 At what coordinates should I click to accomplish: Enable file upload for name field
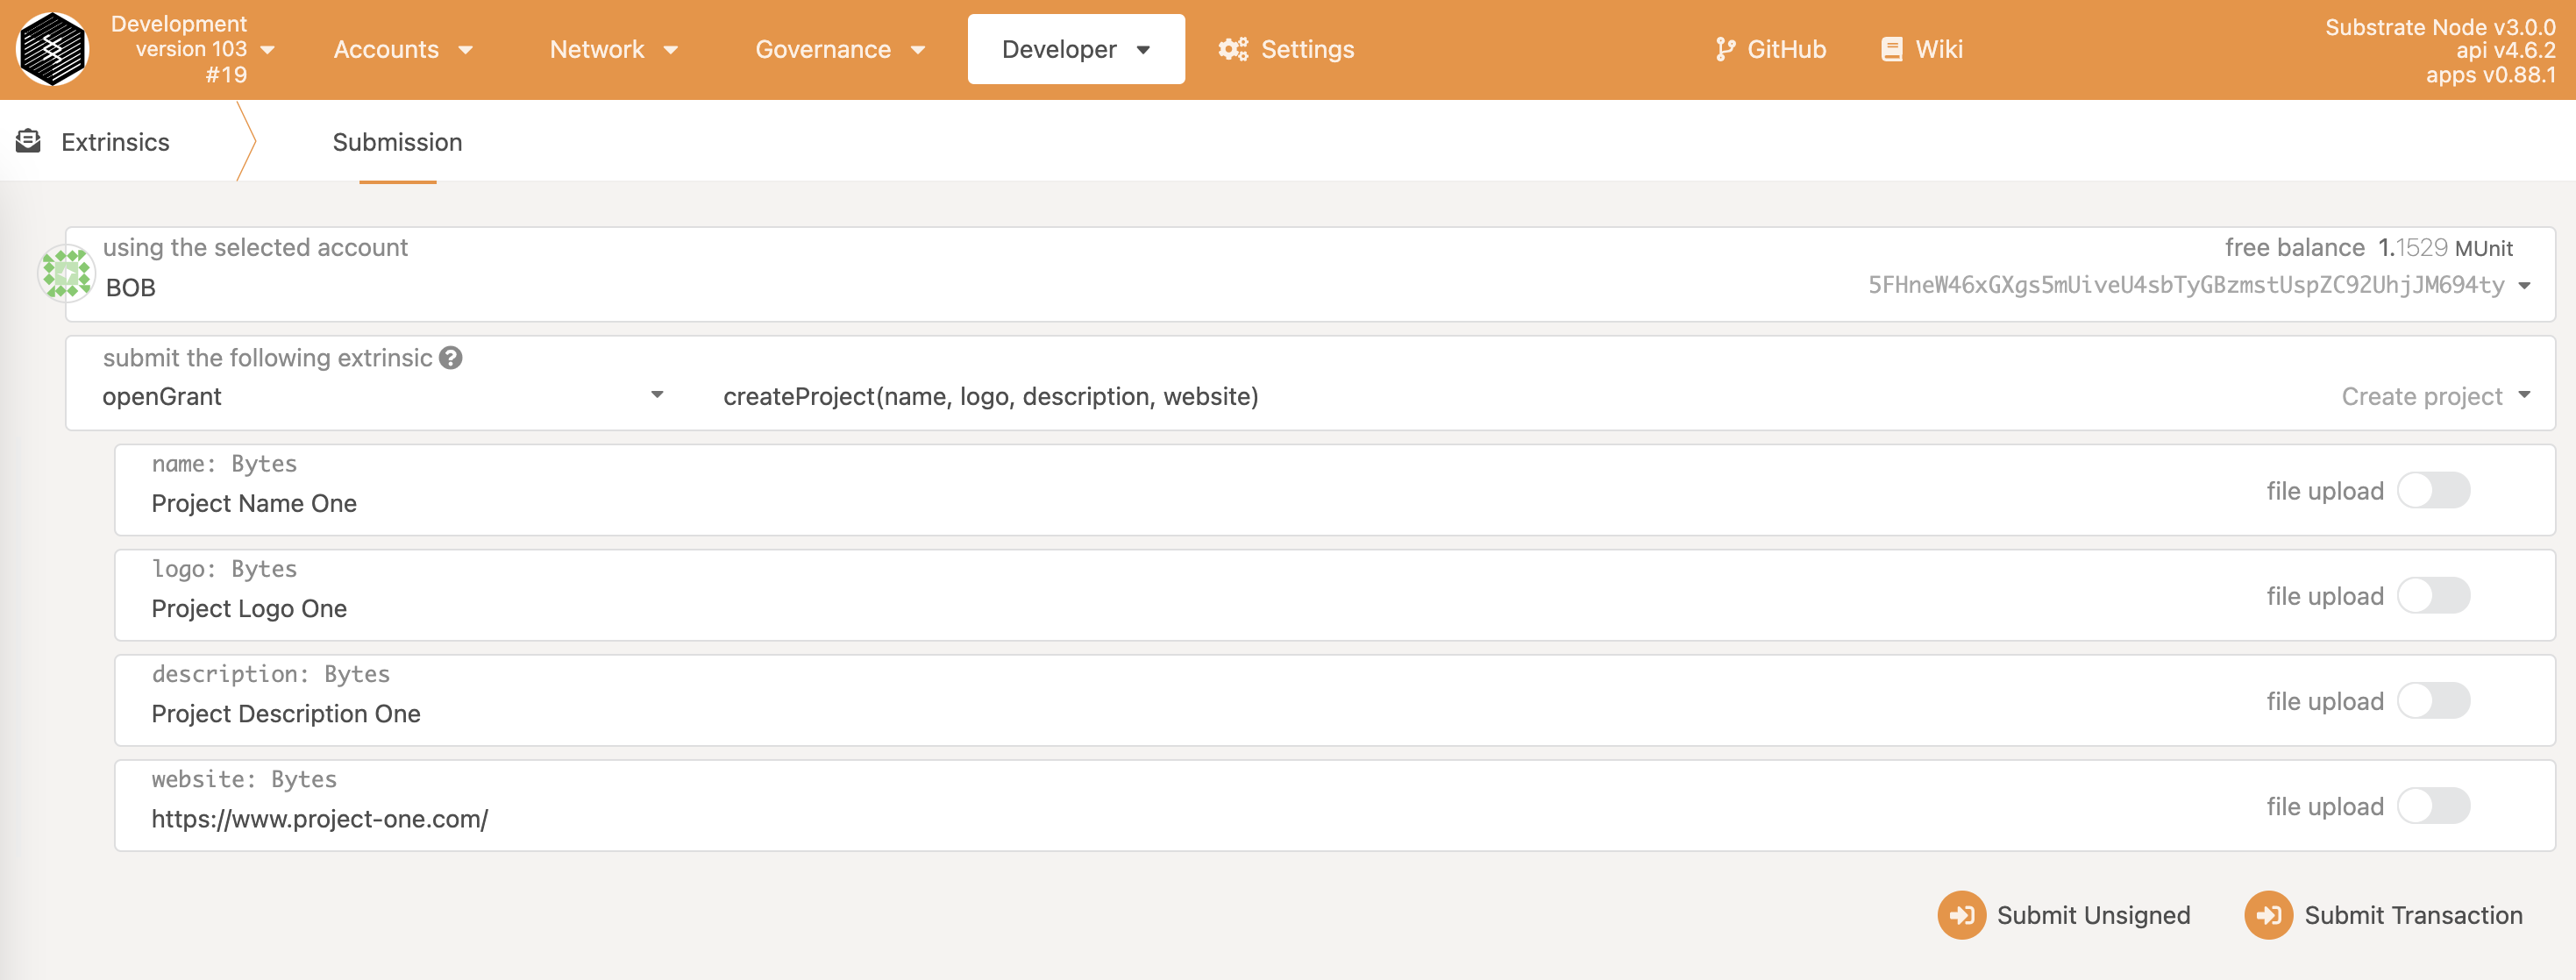2432,491
